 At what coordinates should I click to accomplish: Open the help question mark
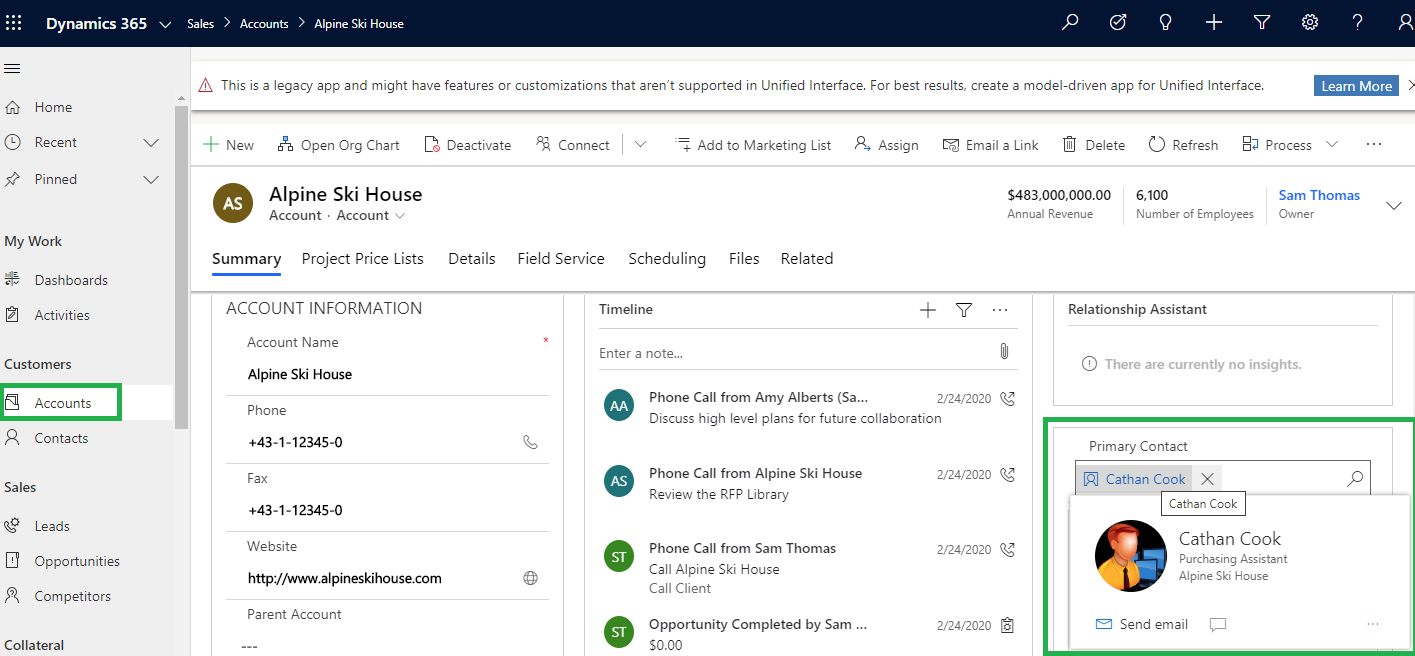pos(1357,22)
